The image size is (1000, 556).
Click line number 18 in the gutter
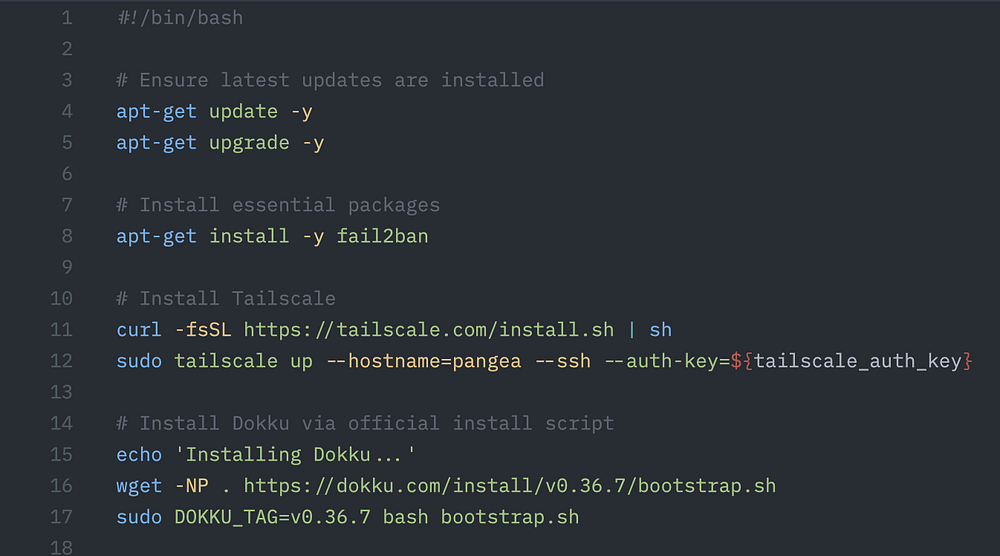pos(60,548)
